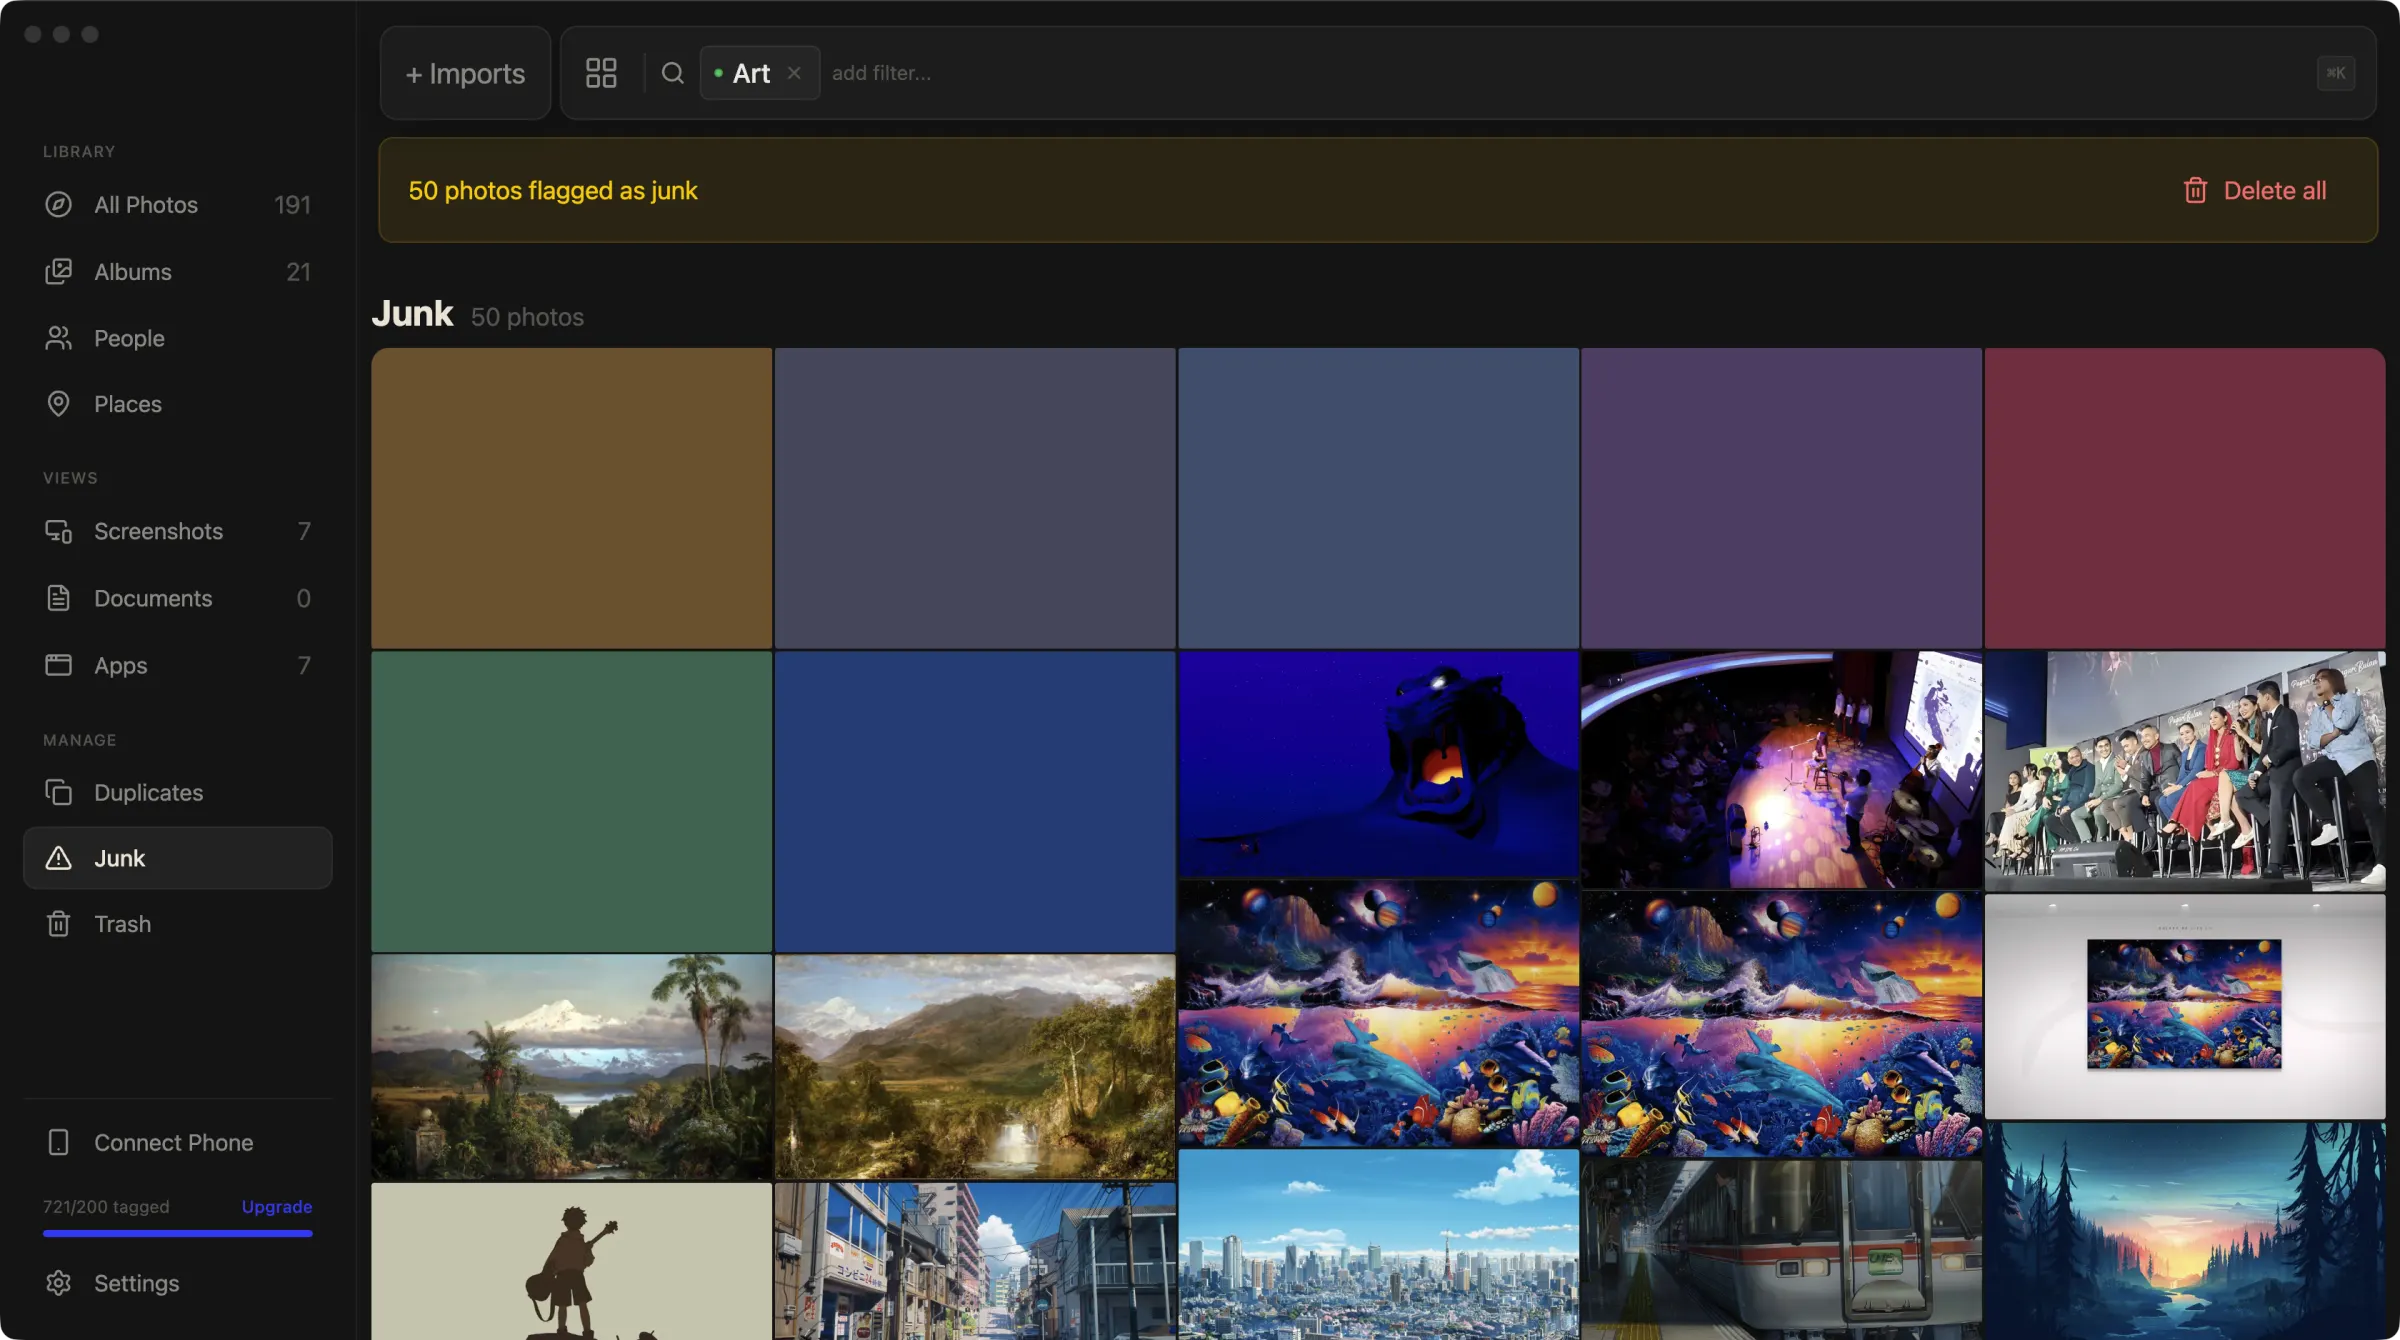The width and height of the screenshot is (2400, 1340).
Task: Click the ⌘K shortcut badge
Action: (x=2336, y=73)
